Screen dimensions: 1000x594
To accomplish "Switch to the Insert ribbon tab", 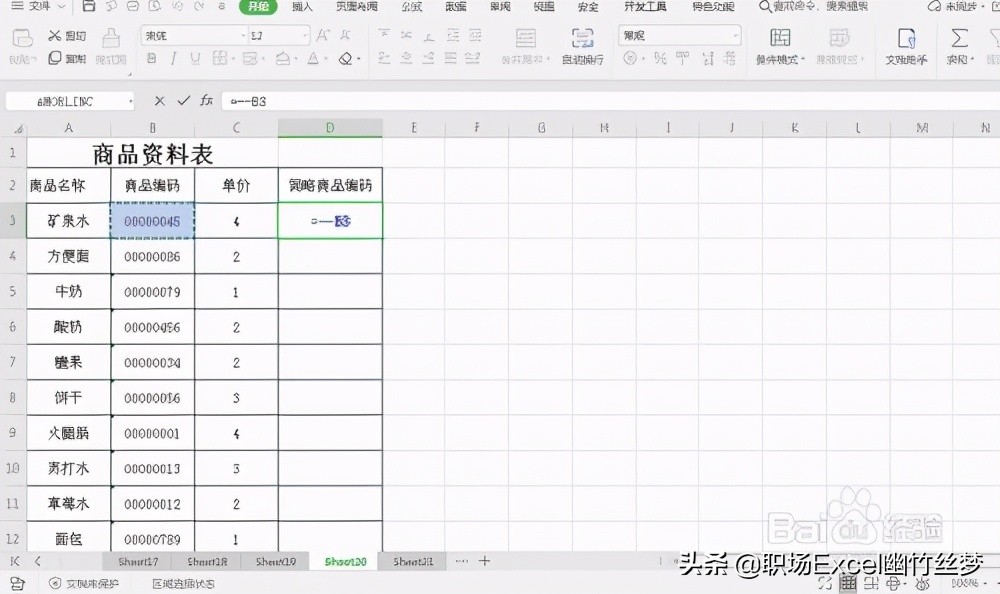I will tap(302, 6).
